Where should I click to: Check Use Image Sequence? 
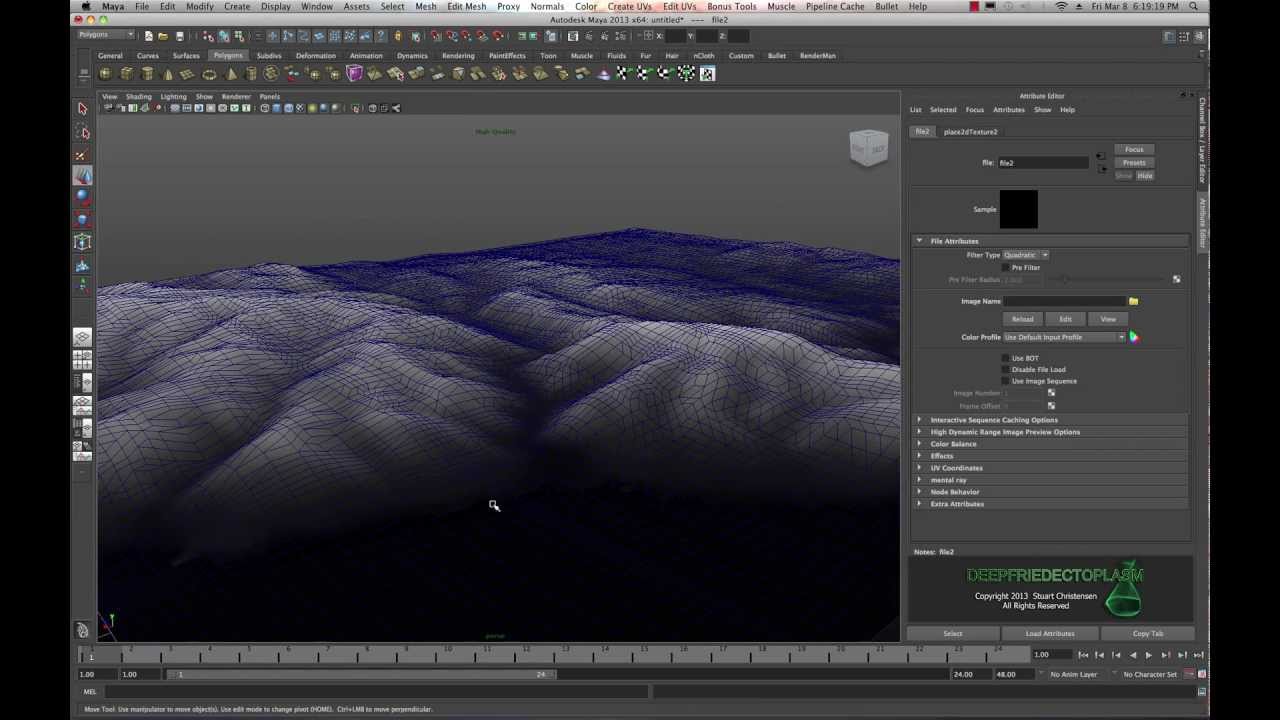(1006, 381)
